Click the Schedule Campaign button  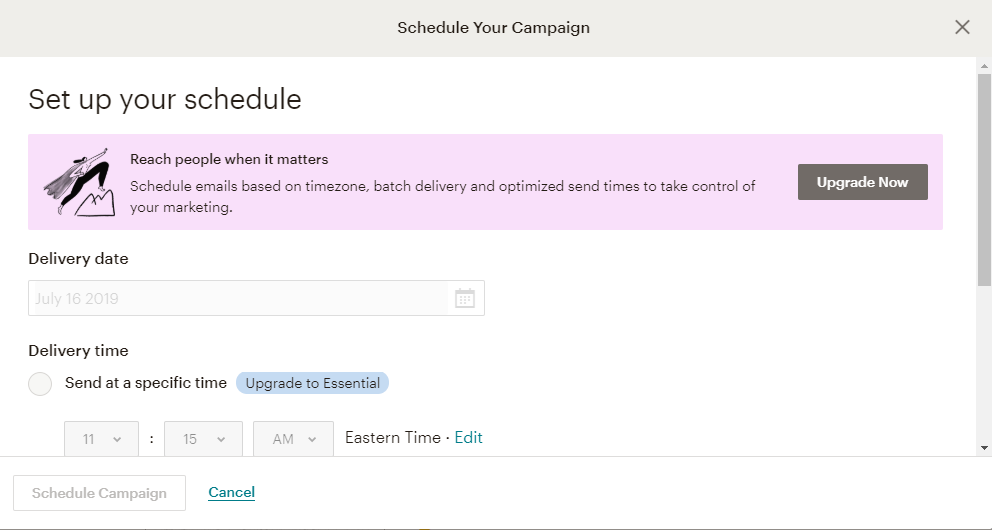[99, 493]
